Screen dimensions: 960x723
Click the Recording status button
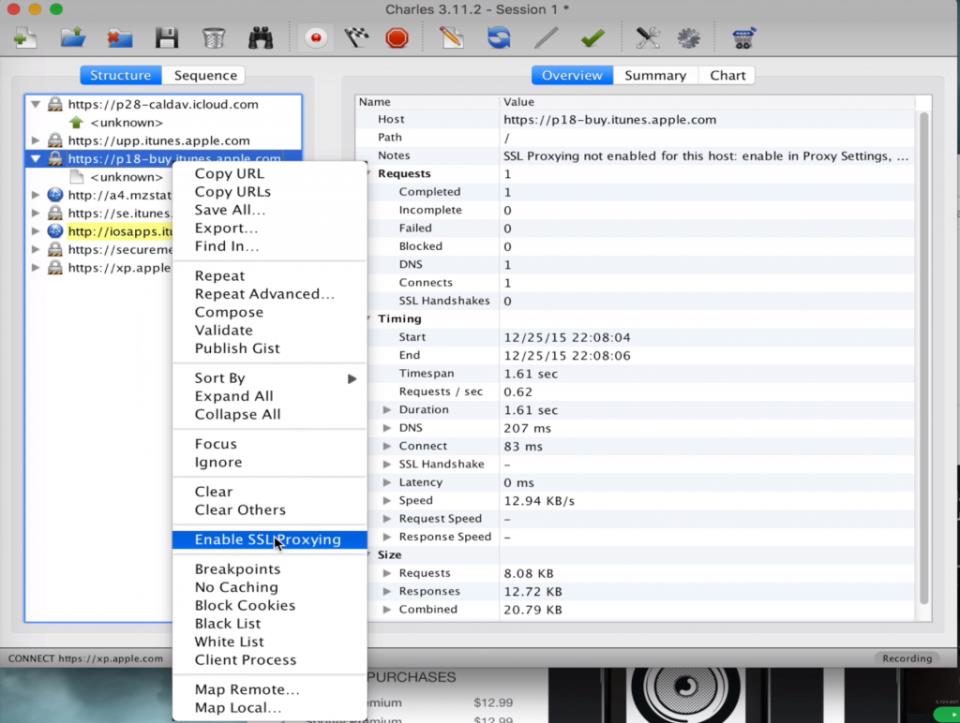tap(906, 658)
